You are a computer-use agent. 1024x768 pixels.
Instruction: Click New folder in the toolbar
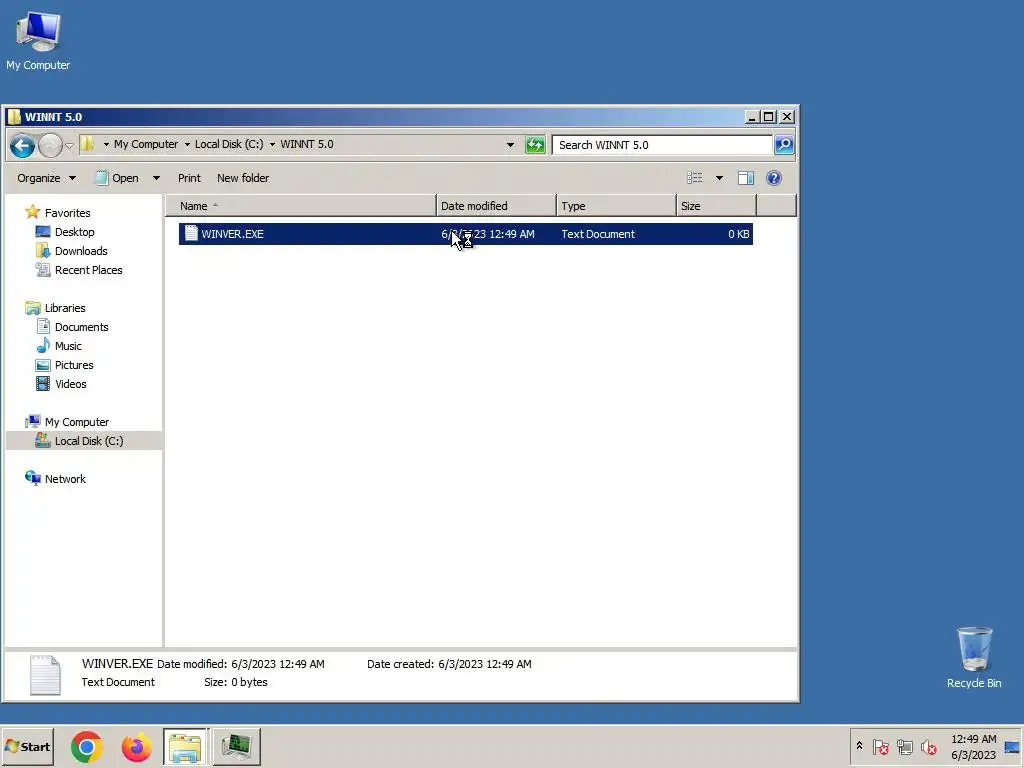coord(243,178)
